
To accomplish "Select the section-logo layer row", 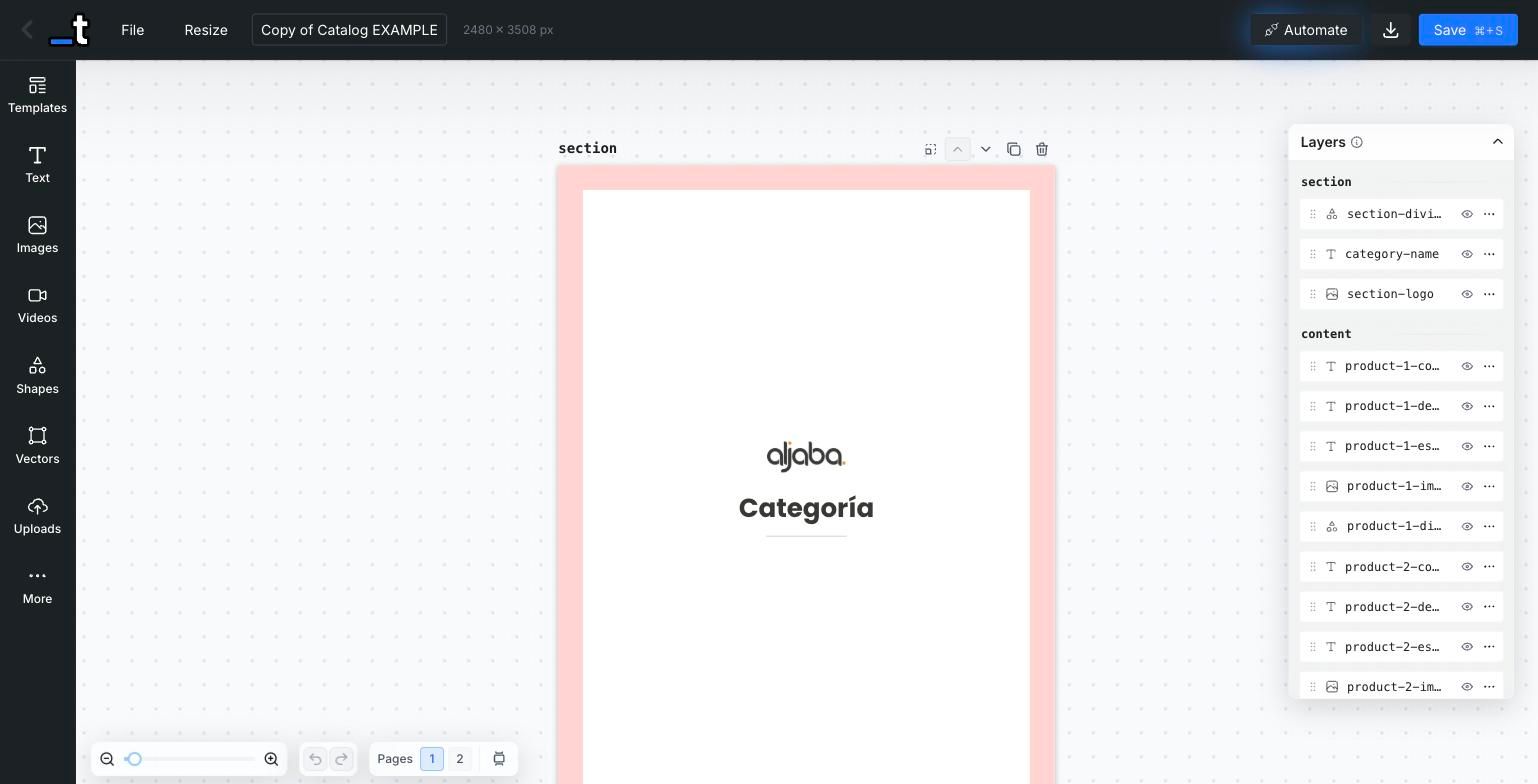I will pyautogui.click(x=1401, y=294).
